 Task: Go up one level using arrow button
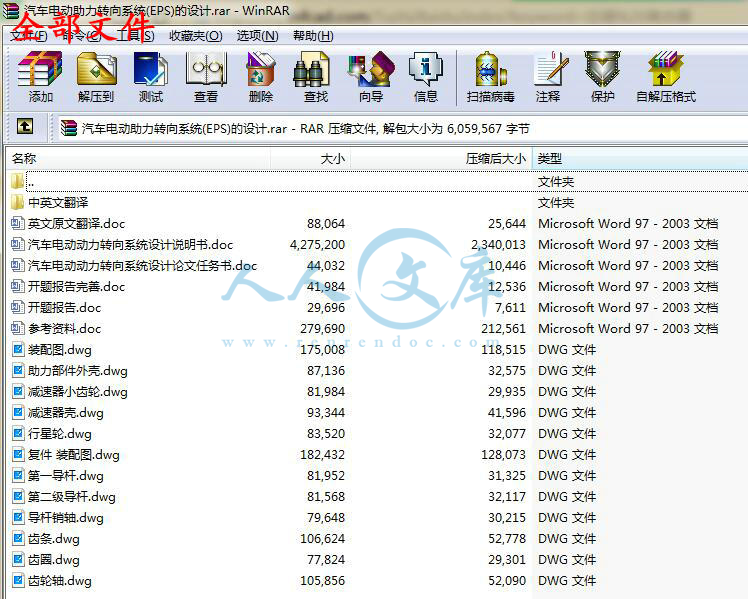click(25, 127)
